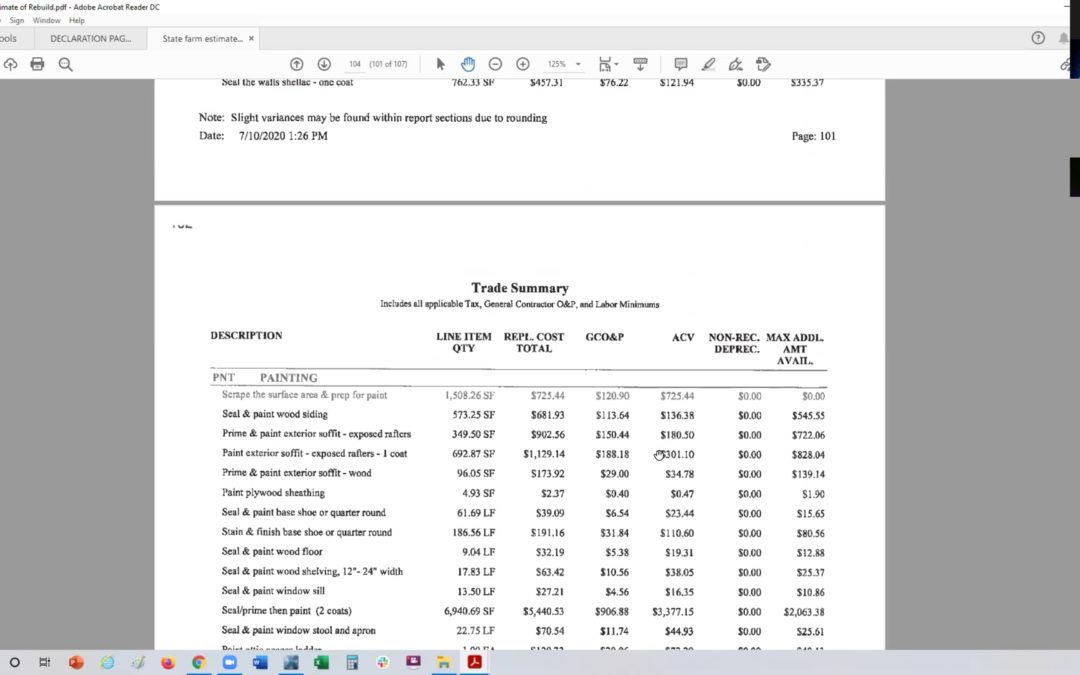1080x675 pixels.
Task: Open the Help menu
Action: (x=77, y=20)
